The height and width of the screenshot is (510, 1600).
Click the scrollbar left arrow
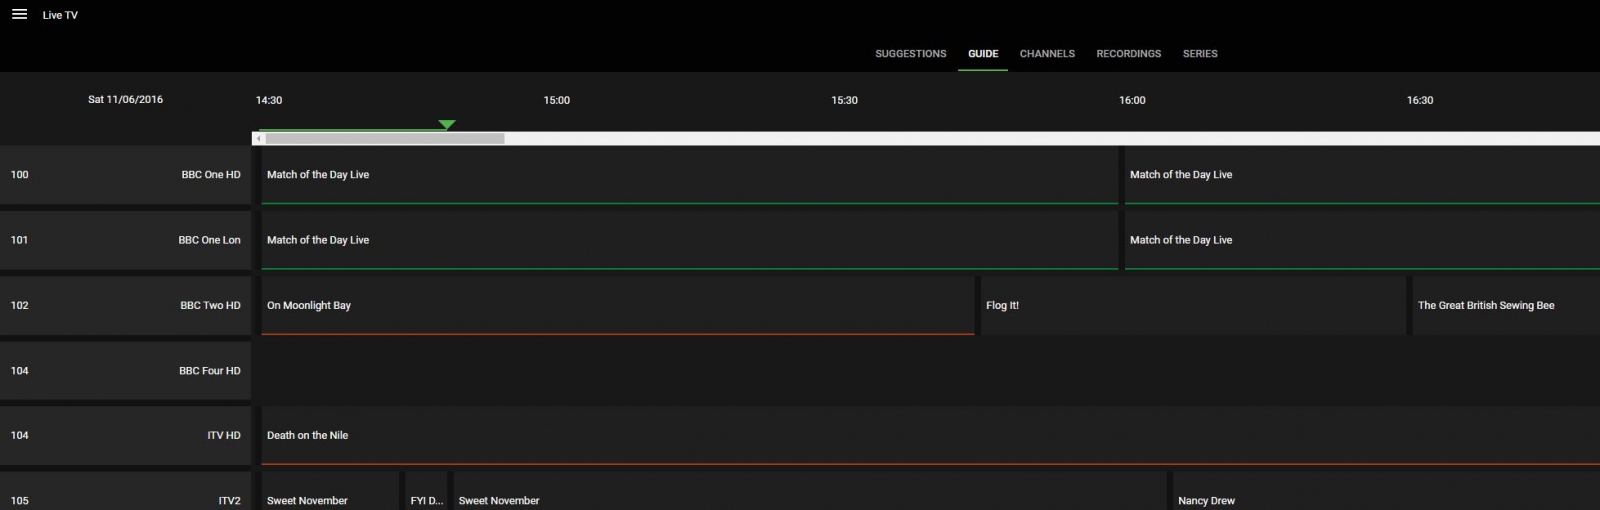[258, 139]
